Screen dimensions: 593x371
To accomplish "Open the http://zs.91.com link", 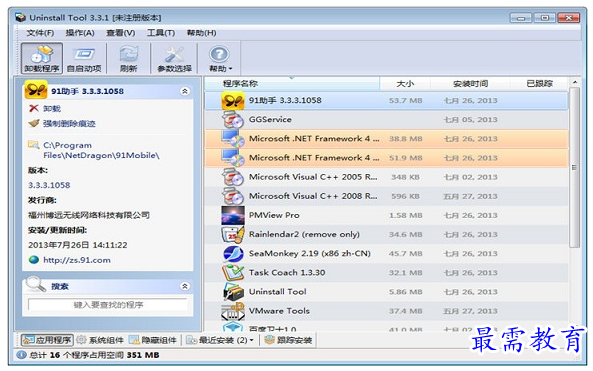I will coord(77,260).
